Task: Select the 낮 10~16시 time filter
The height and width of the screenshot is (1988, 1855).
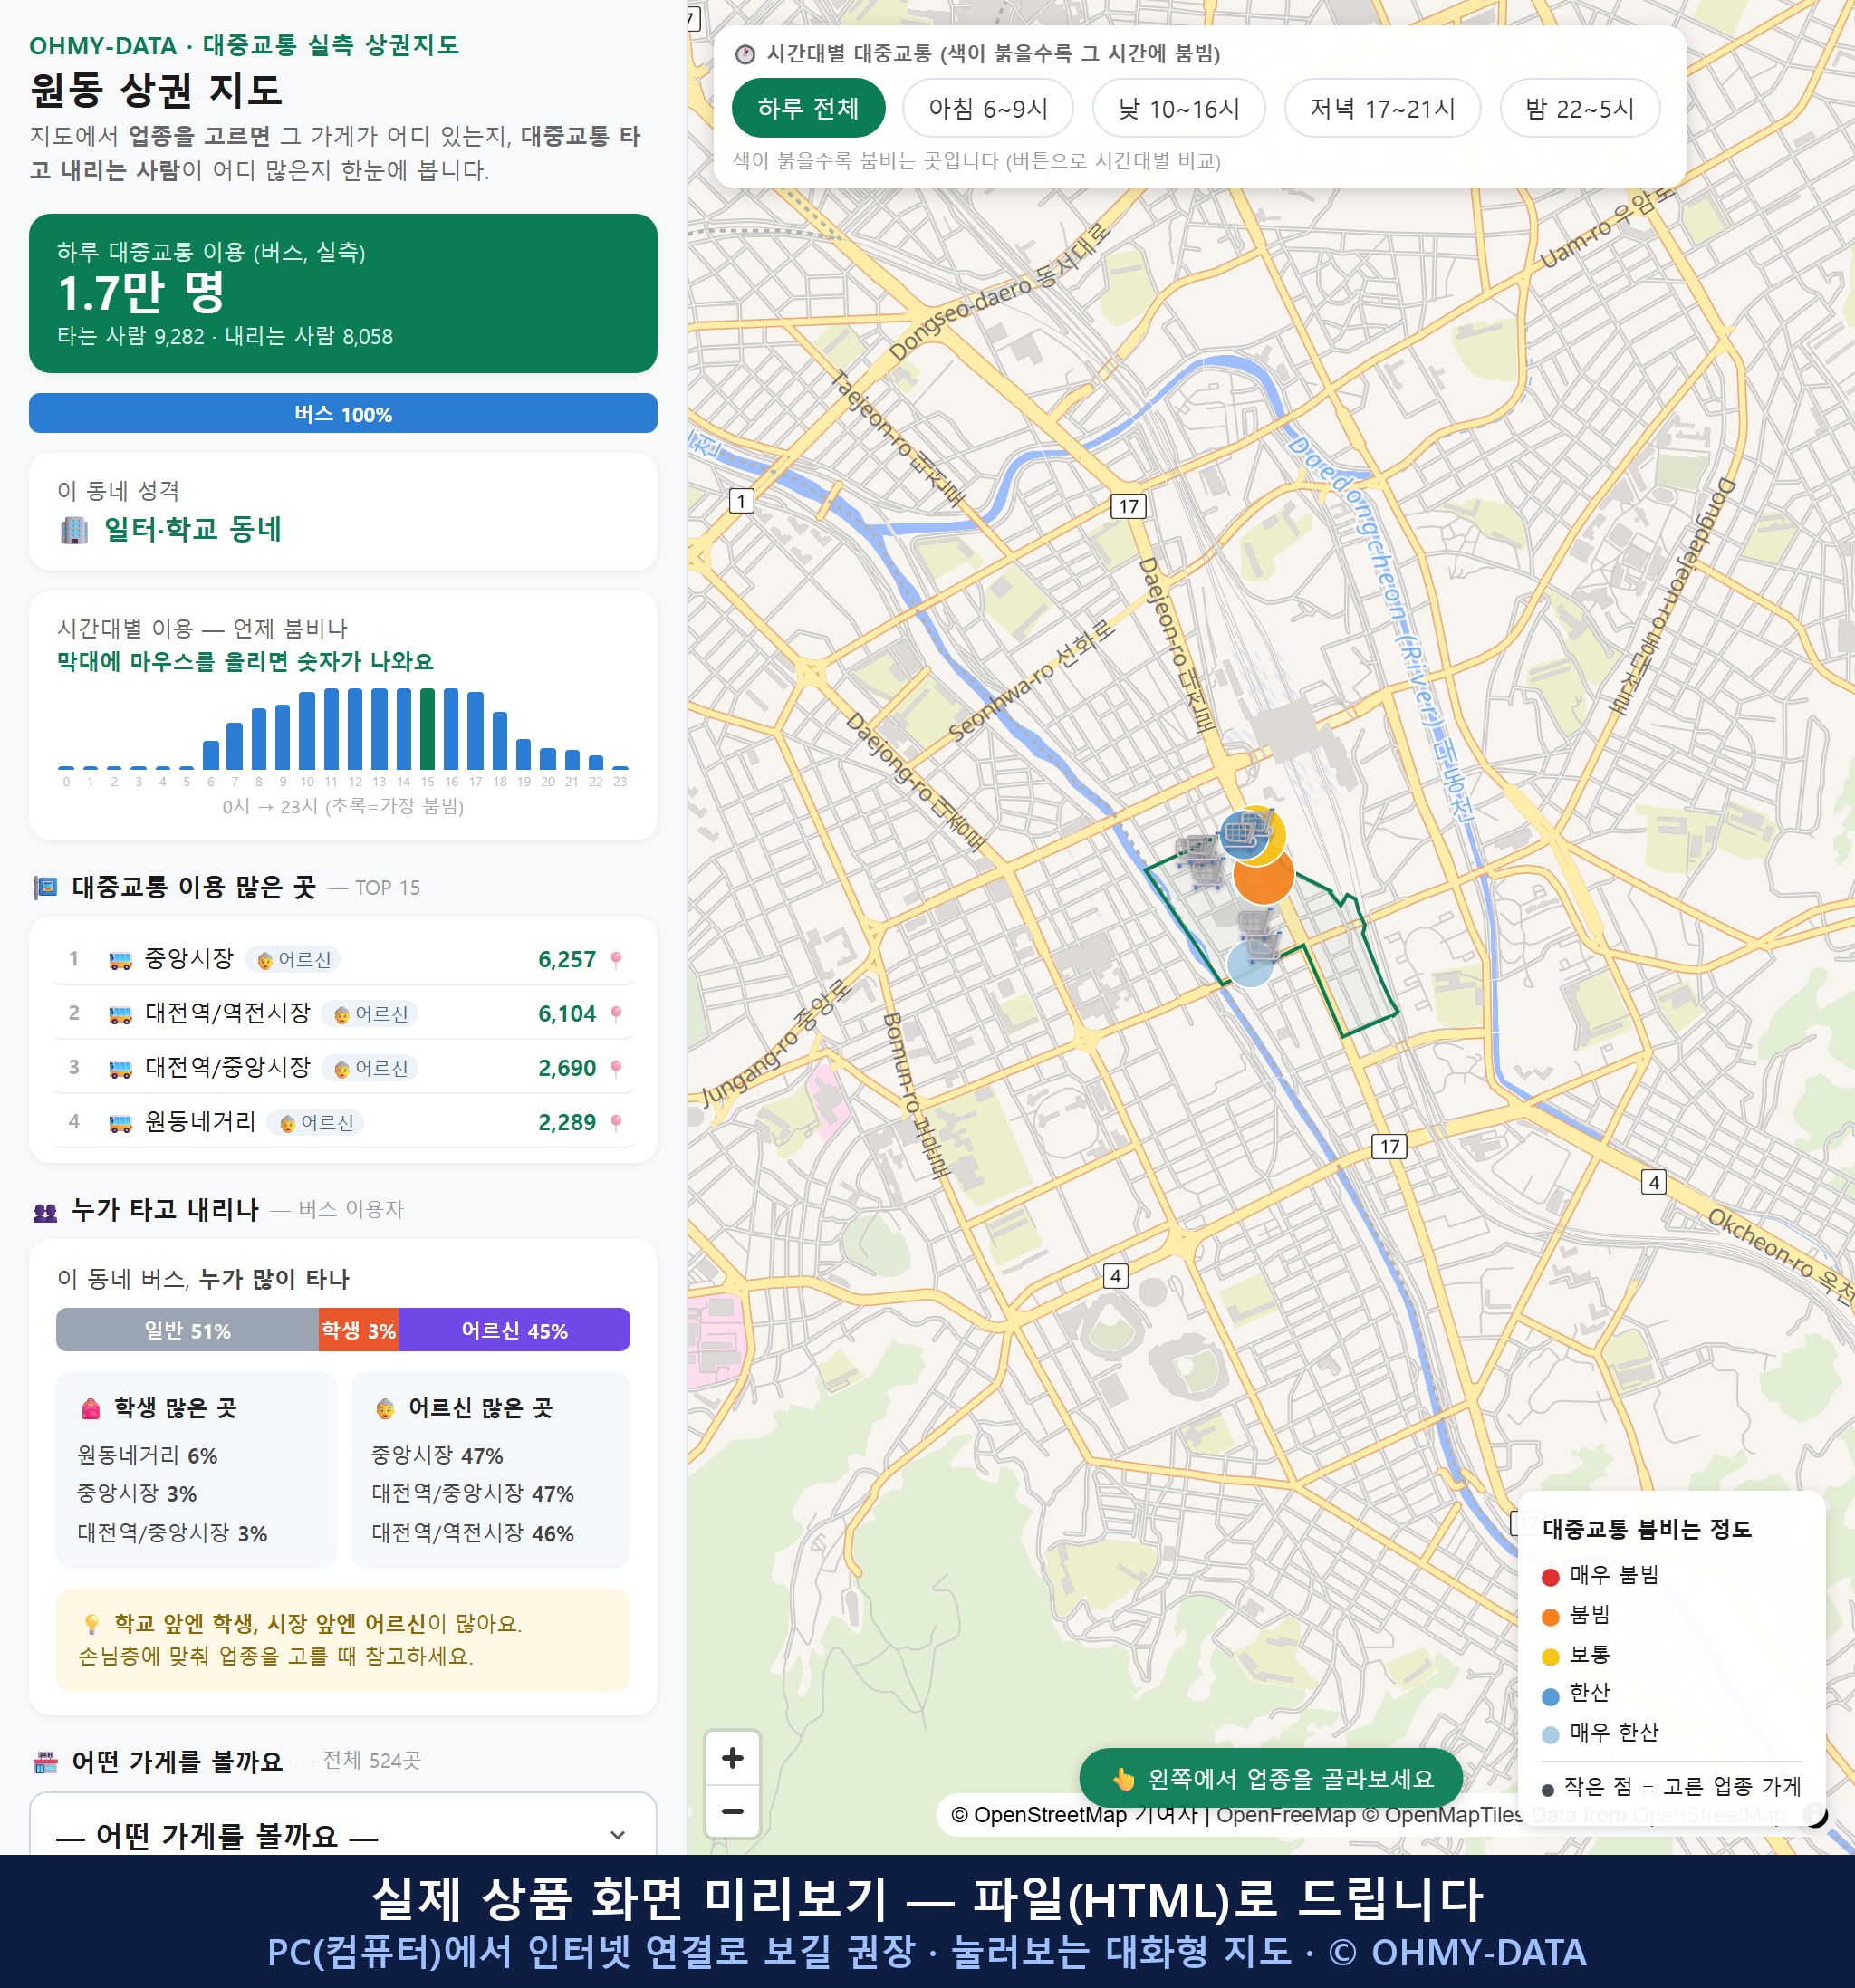Action: 1179,108
